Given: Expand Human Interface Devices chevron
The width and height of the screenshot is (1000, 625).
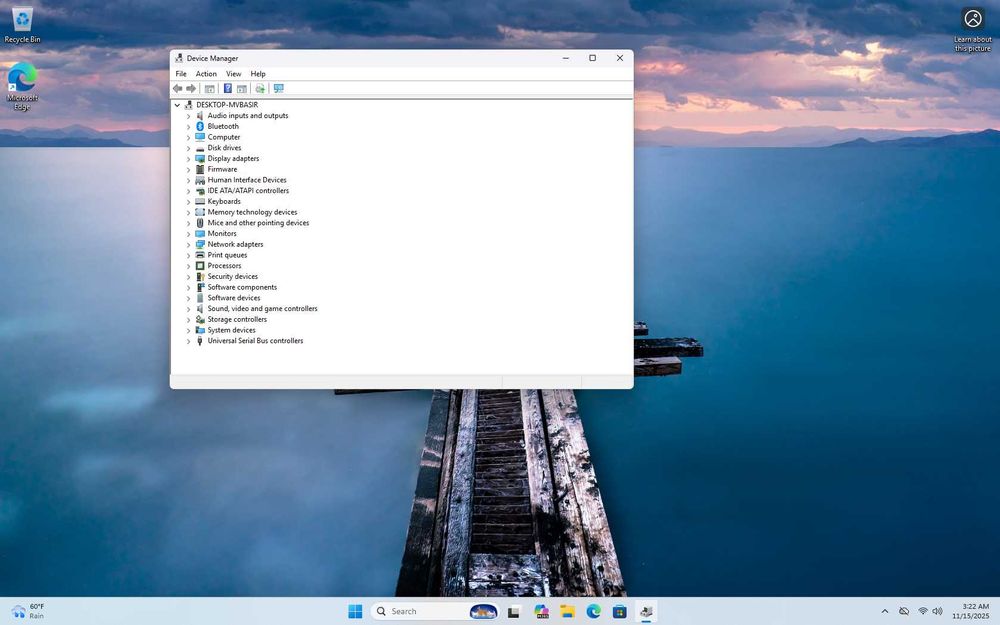Looking at the screenshot, I should (188, 180).
